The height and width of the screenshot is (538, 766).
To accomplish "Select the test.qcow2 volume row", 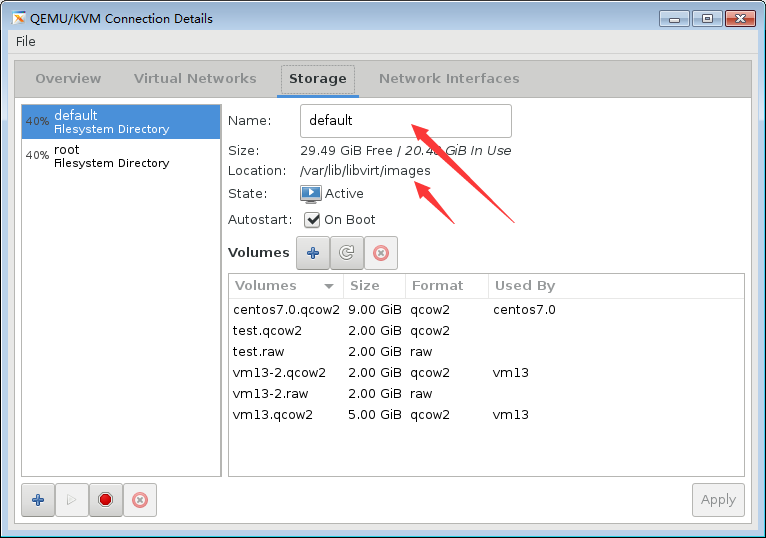I will (x=486, y=331).
